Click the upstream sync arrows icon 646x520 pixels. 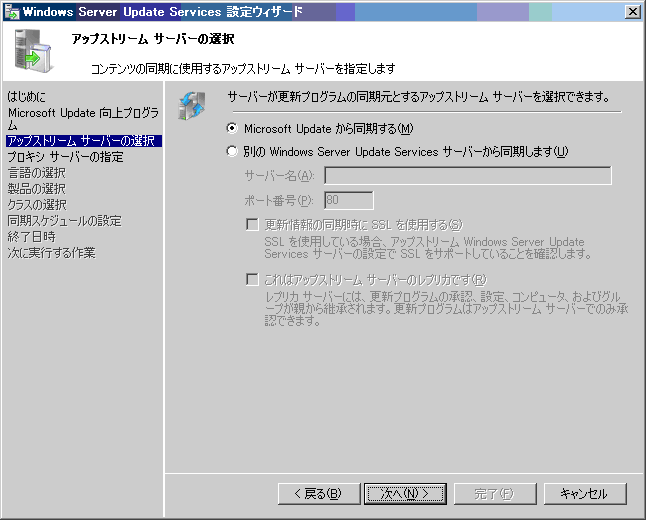192,105
